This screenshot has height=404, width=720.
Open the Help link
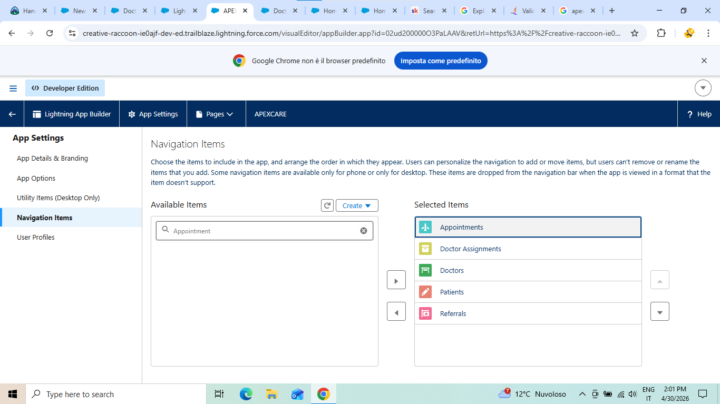699,114
